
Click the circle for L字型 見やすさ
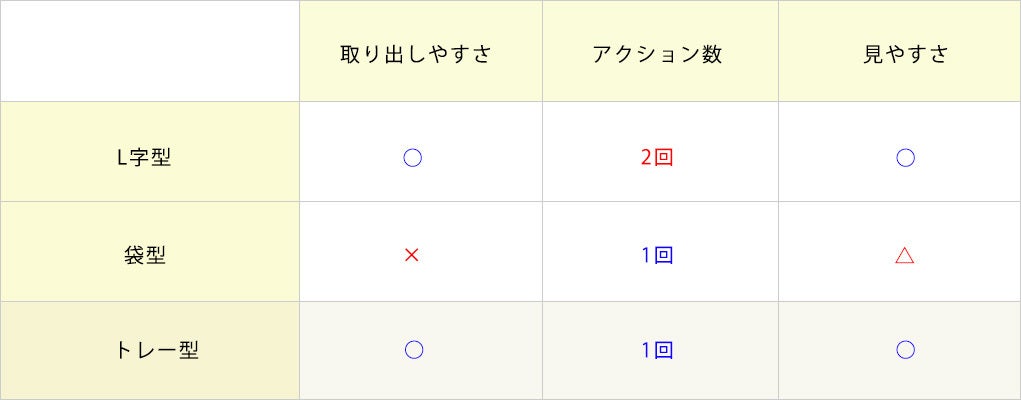coord(905,158)
